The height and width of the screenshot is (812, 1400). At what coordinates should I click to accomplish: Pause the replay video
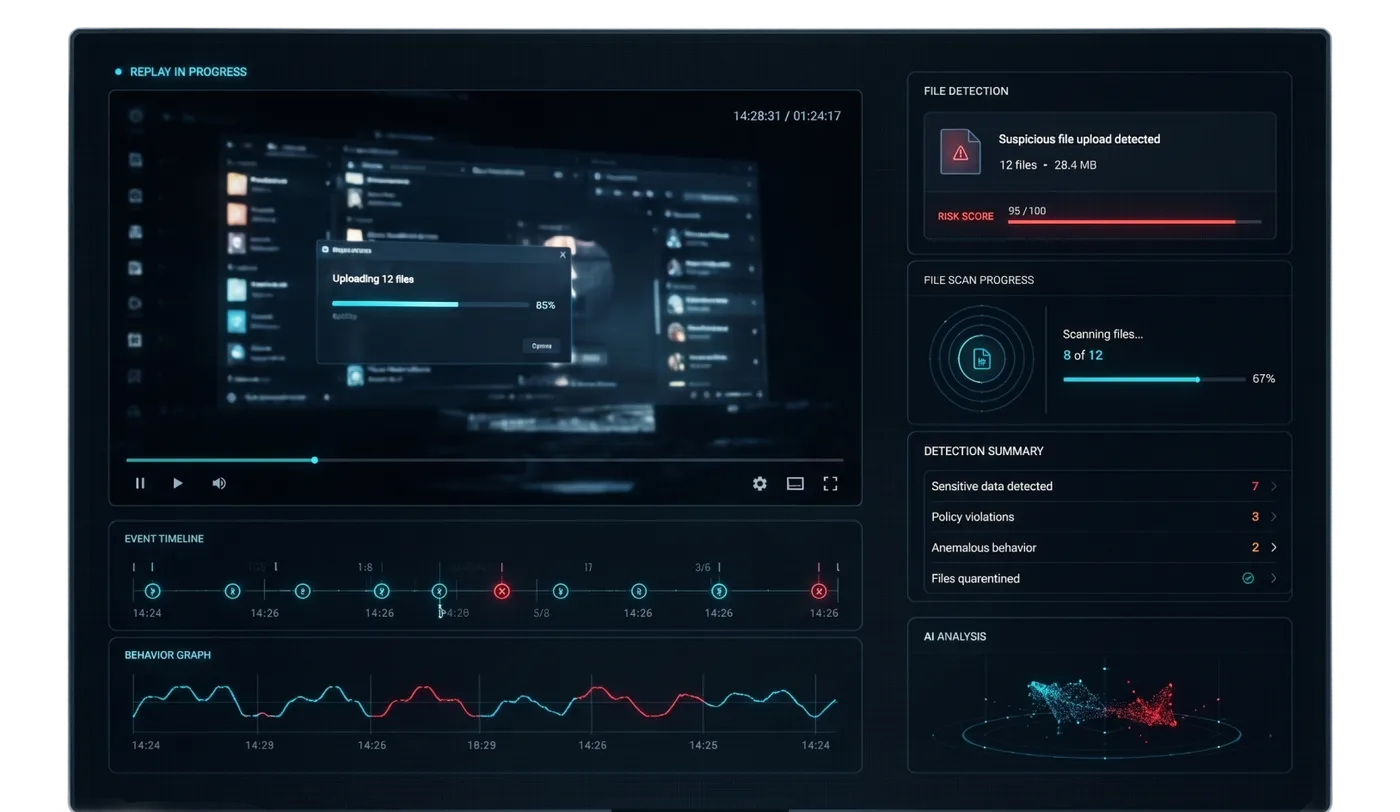(140, 483)
